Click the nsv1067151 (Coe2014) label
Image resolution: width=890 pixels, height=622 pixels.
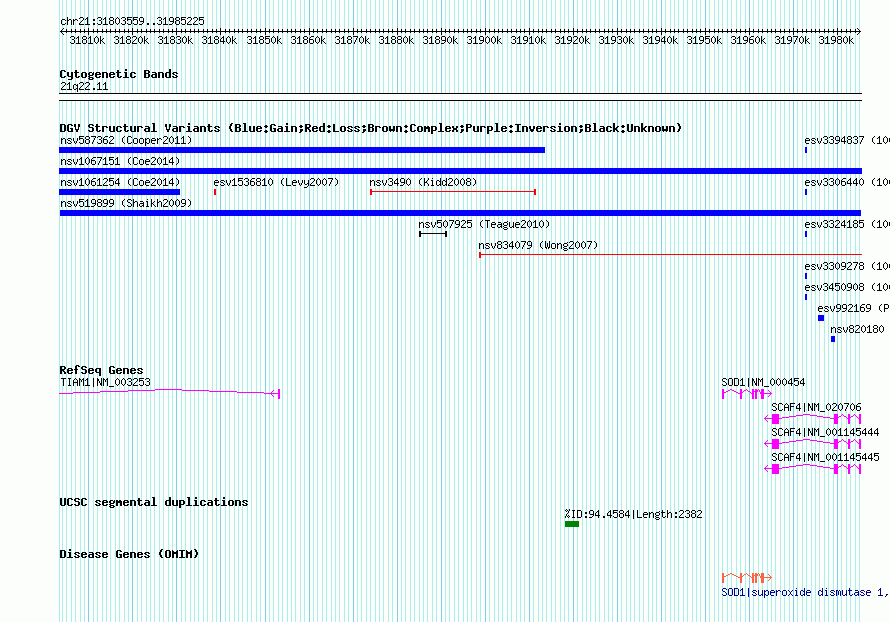tap(120, 161)
